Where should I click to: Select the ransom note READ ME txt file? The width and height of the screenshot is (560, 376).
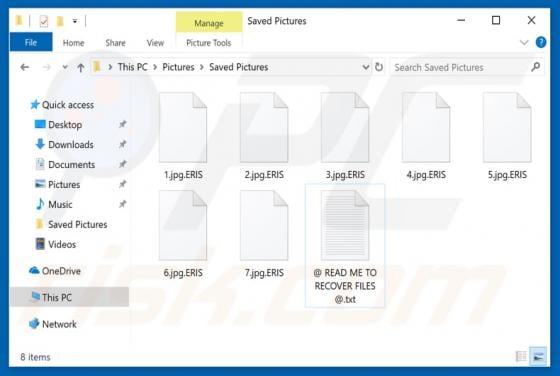[345, 246]
